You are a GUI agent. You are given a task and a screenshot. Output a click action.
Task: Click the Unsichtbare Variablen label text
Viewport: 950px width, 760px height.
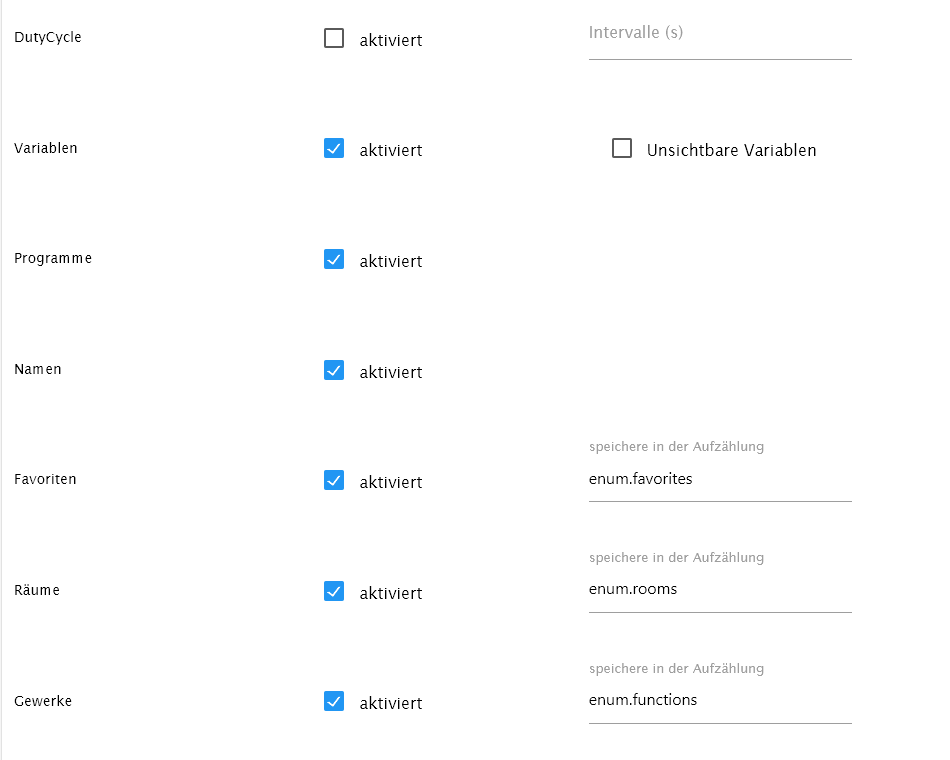(731, 150)
